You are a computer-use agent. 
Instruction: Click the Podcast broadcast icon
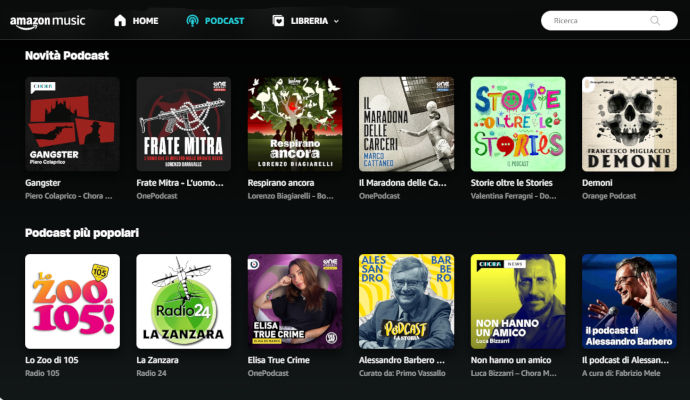tap(192, 21)
